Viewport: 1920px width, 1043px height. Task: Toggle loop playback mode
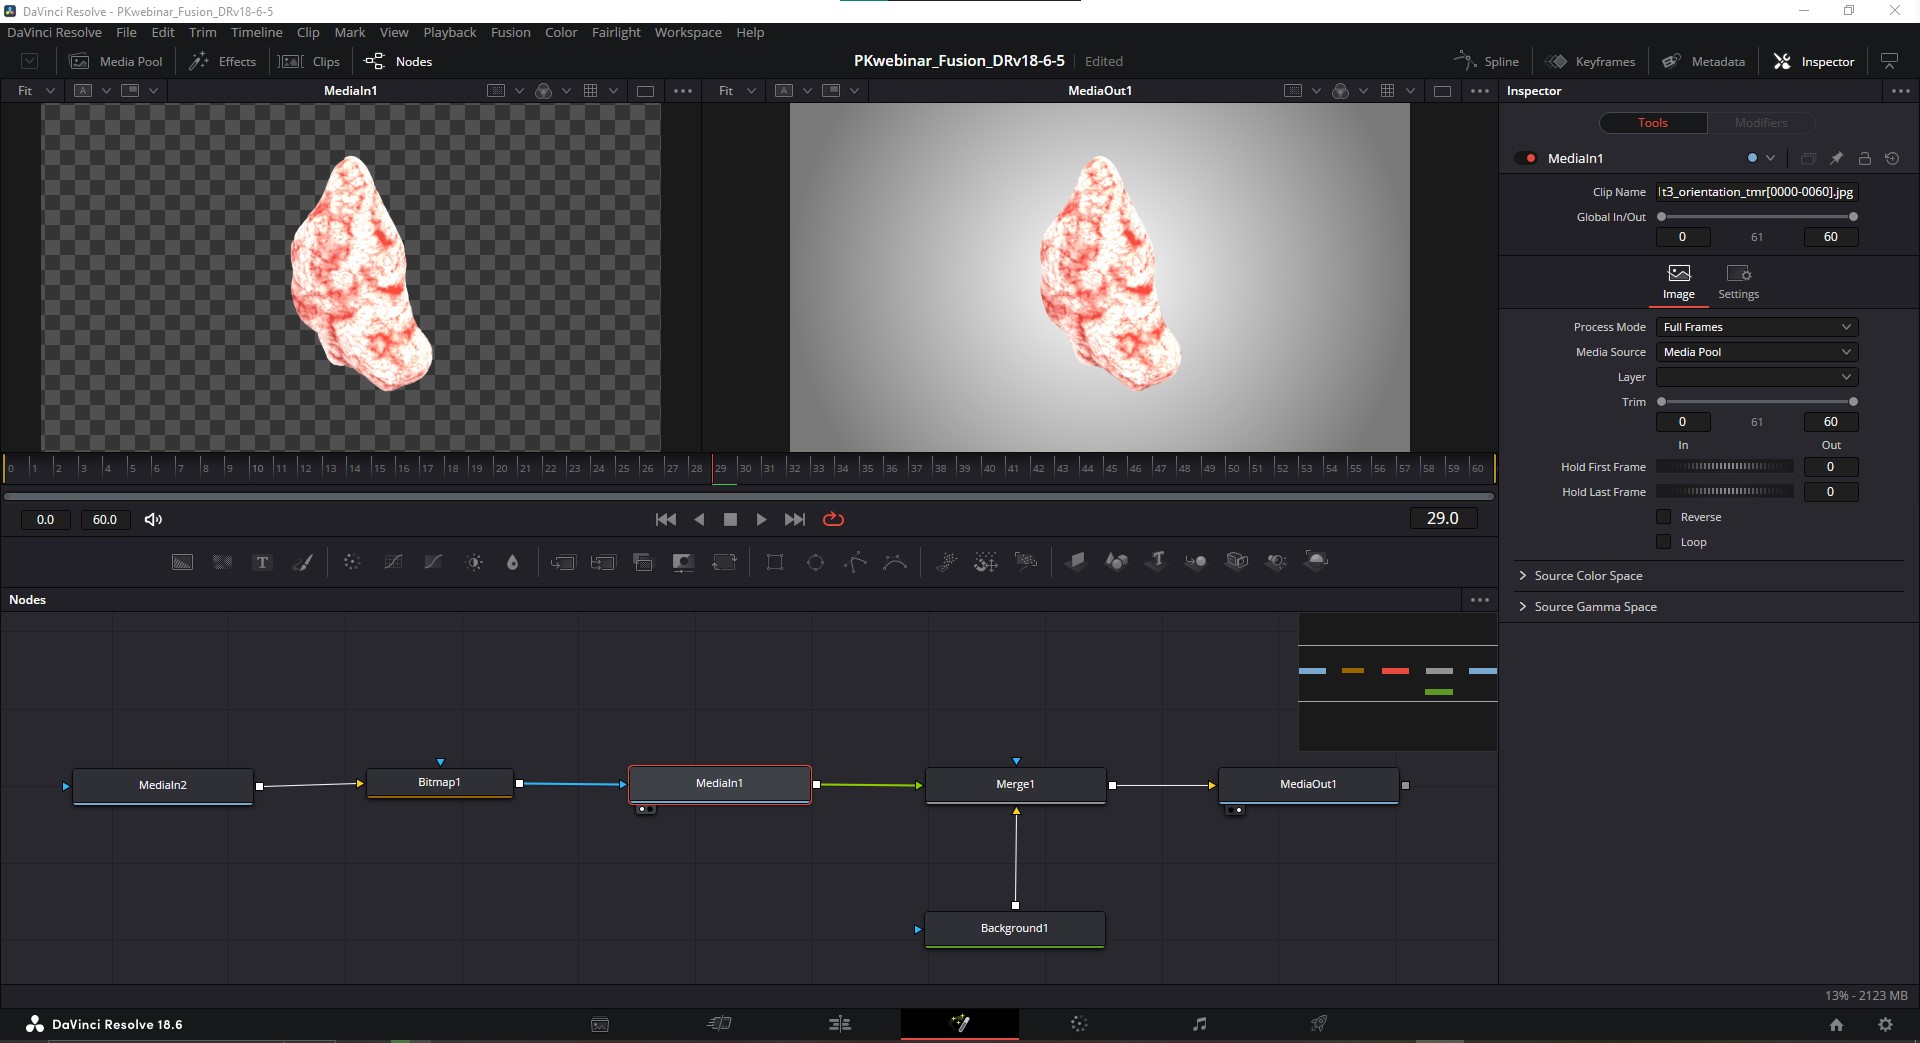[x=833, y=519]
